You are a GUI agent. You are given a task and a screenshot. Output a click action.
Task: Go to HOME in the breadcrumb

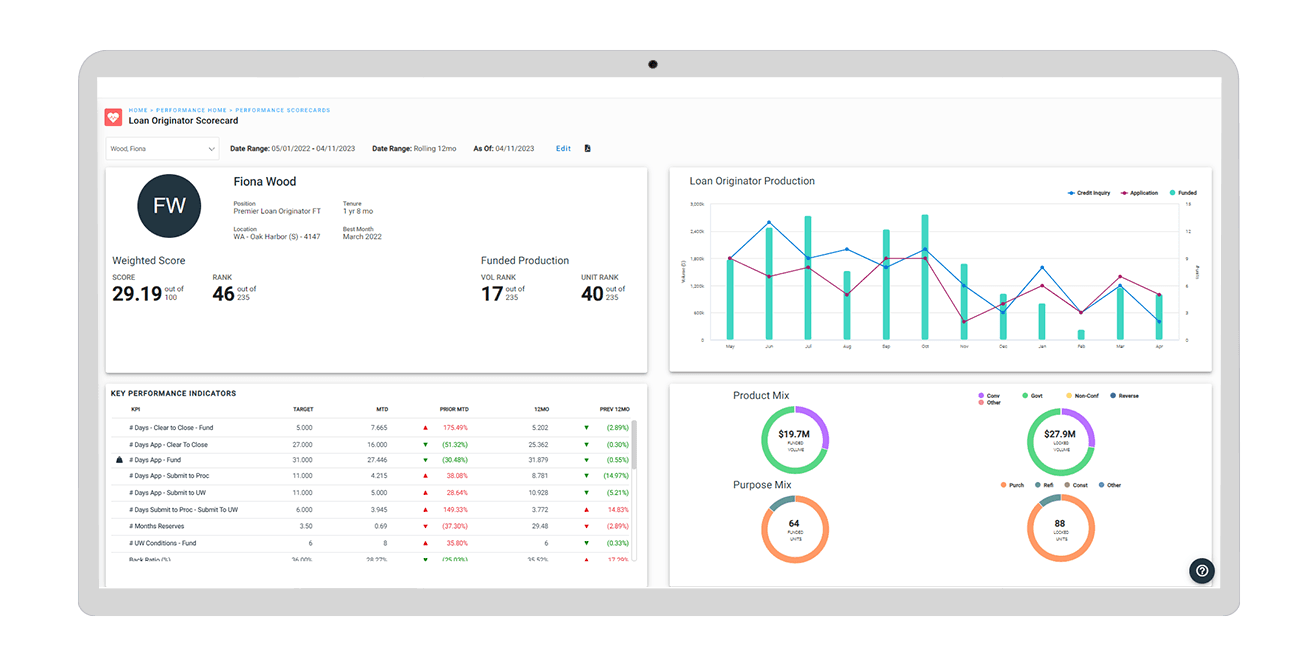pos(138,110)
